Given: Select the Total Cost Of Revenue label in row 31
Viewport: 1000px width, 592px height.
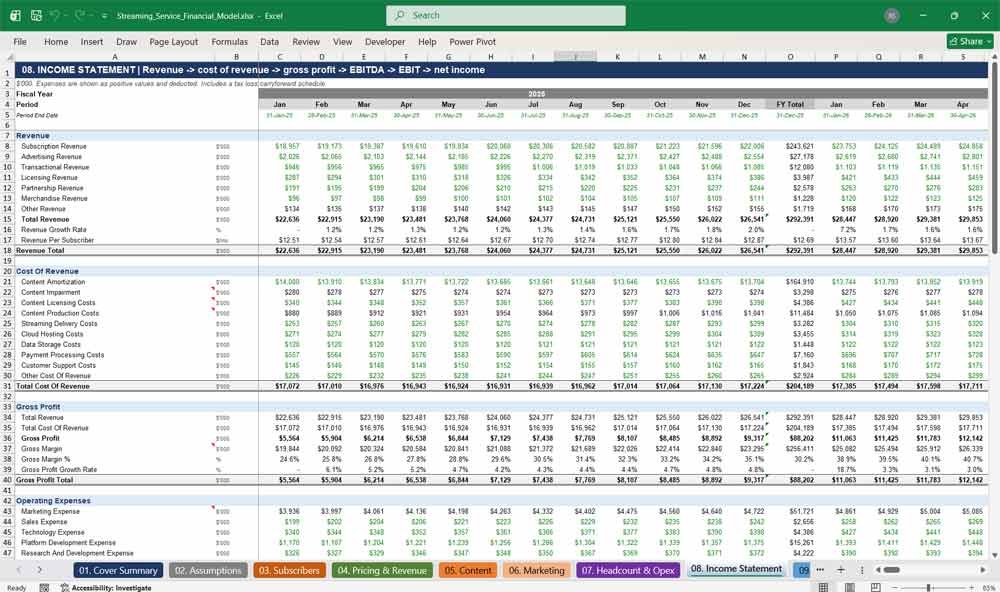Looking at the screenshot, I should pos(52,386).
